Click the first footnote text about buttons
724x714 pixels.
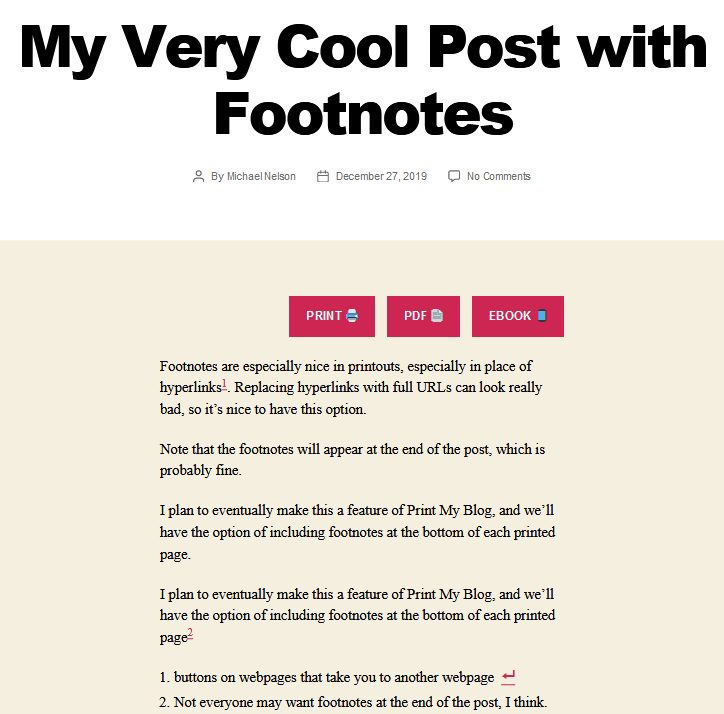tap(334, 678)
